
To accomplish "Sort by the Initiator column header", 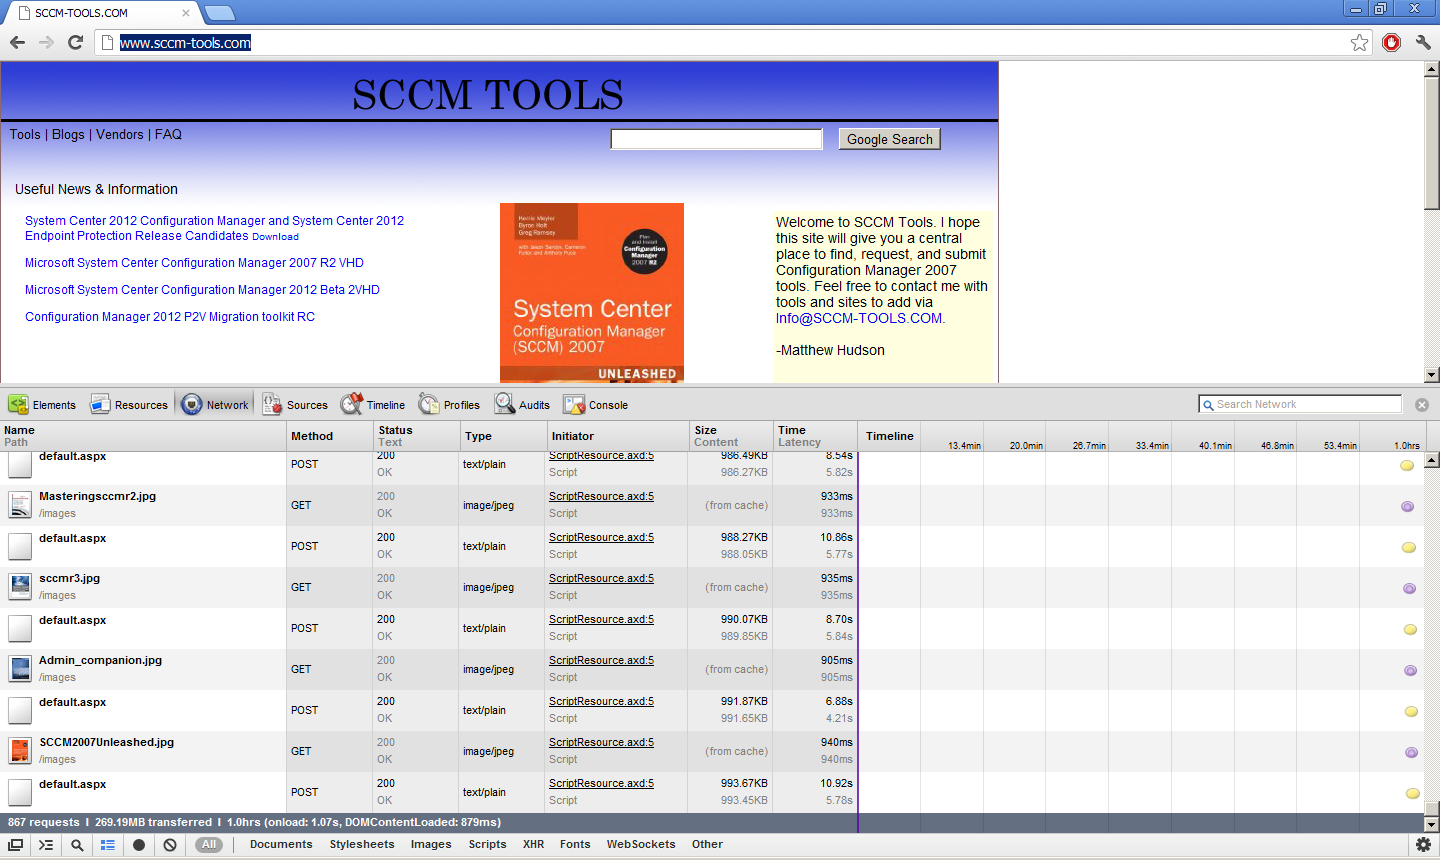I will tap(572, 436).
